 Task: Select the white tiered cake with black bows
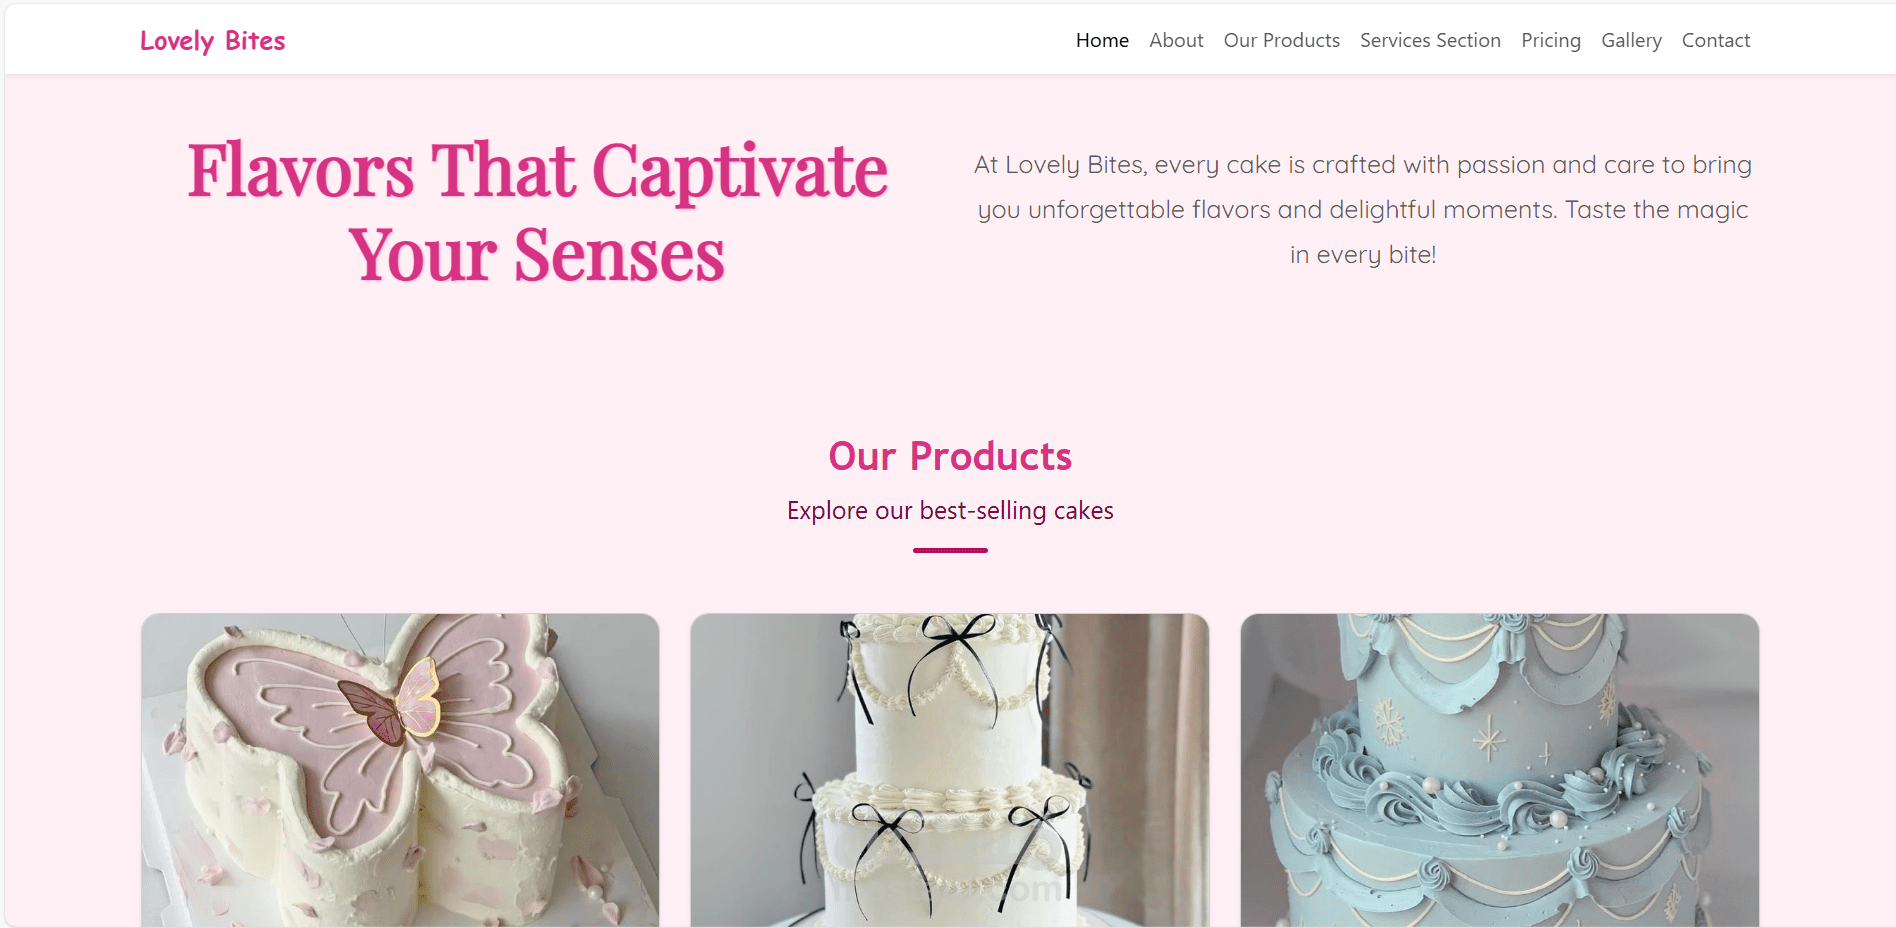[950, 770]
